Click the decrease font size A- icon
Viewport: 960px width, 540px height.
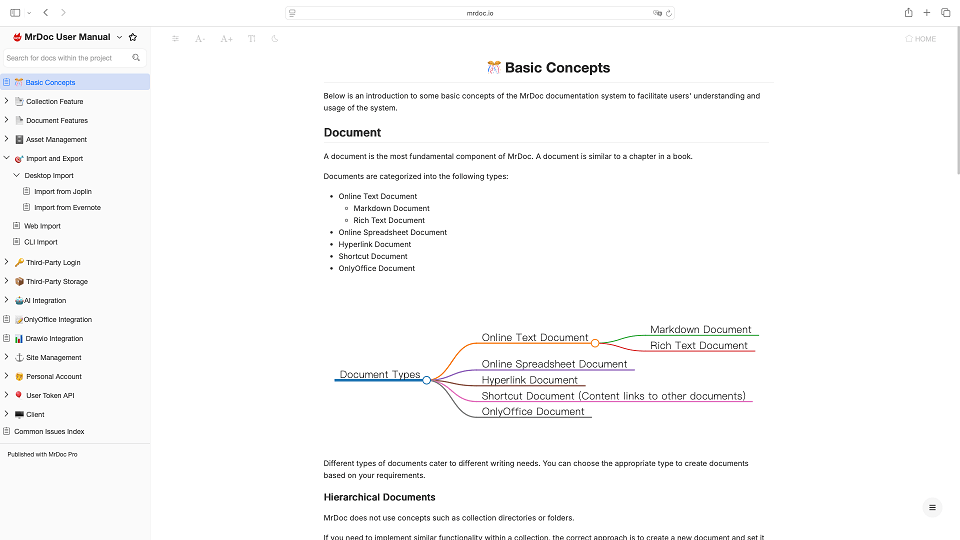[200, 39]
